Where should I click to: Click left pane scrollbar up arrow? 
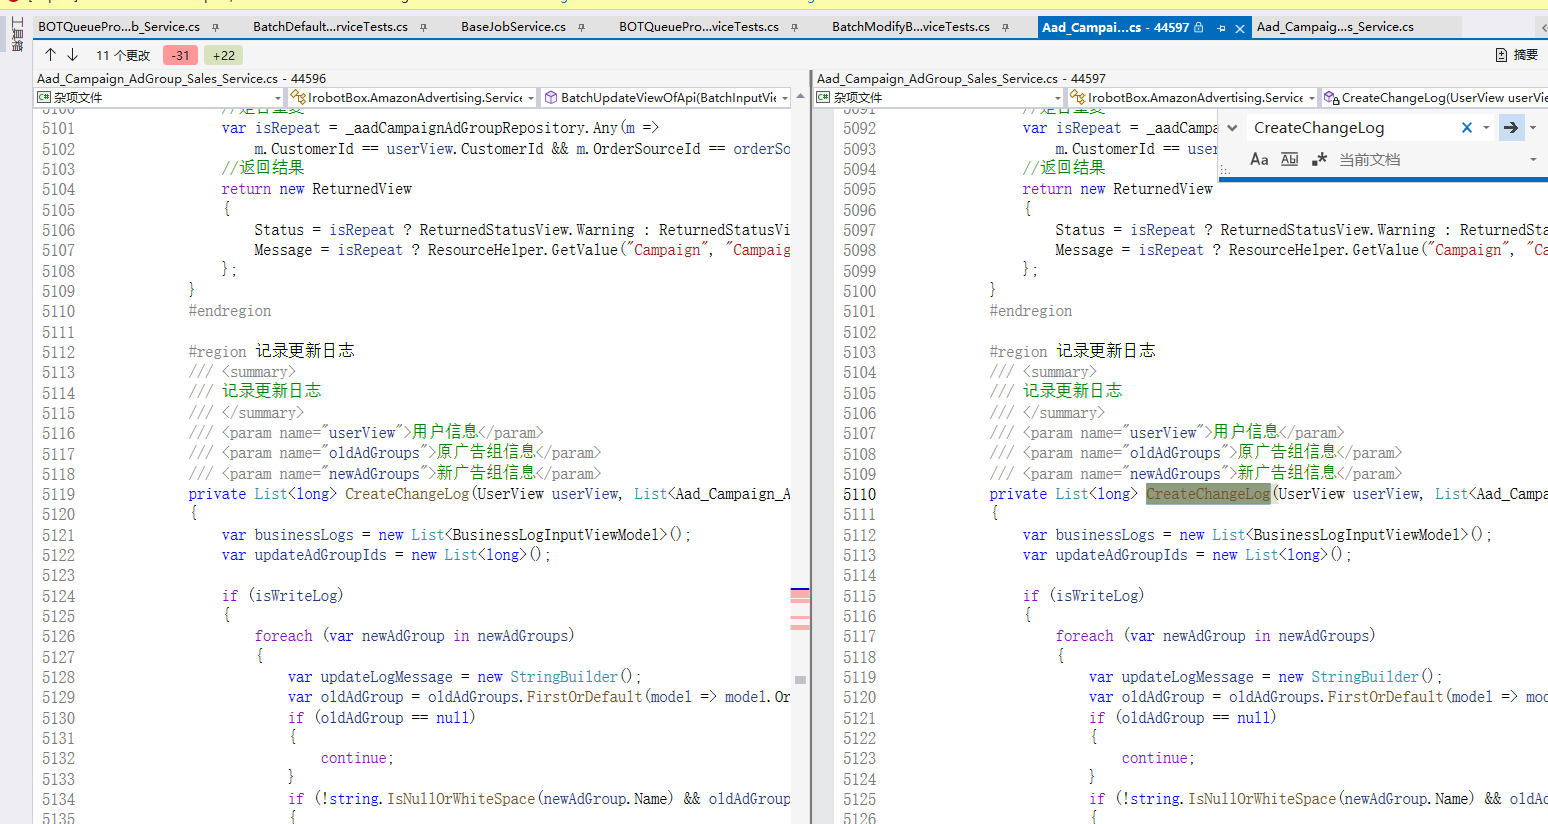pyautogui.click(x=800, y=97)
